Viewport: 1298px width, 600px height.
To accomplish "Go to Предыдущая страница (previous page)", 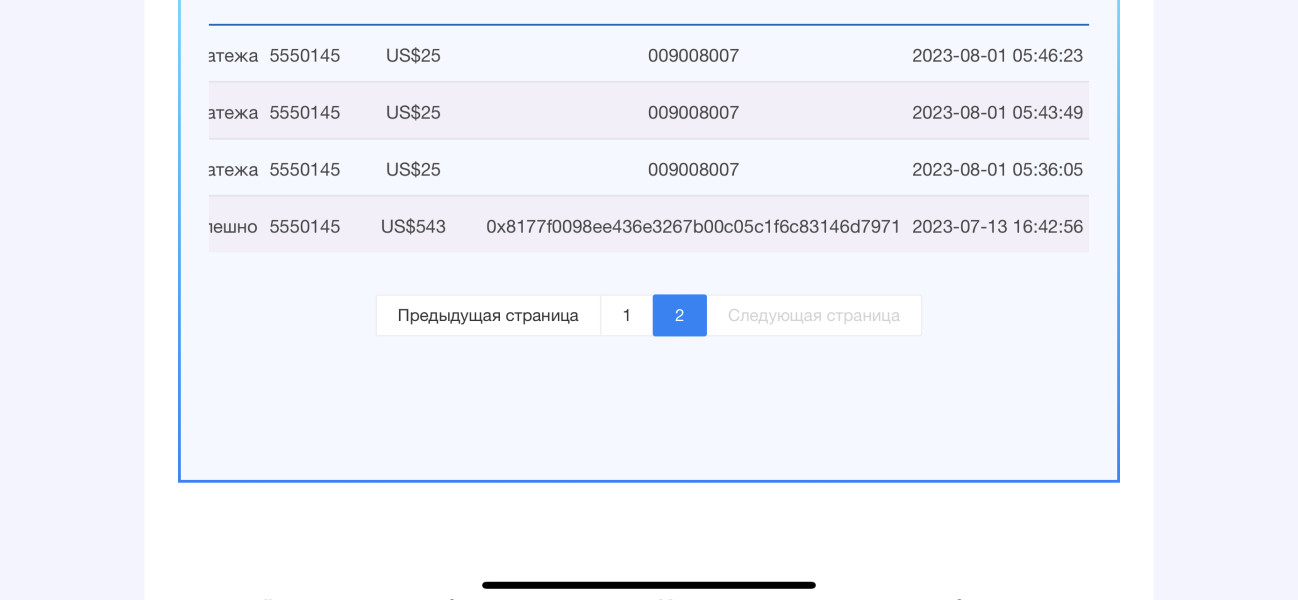I will coord(488,315).
